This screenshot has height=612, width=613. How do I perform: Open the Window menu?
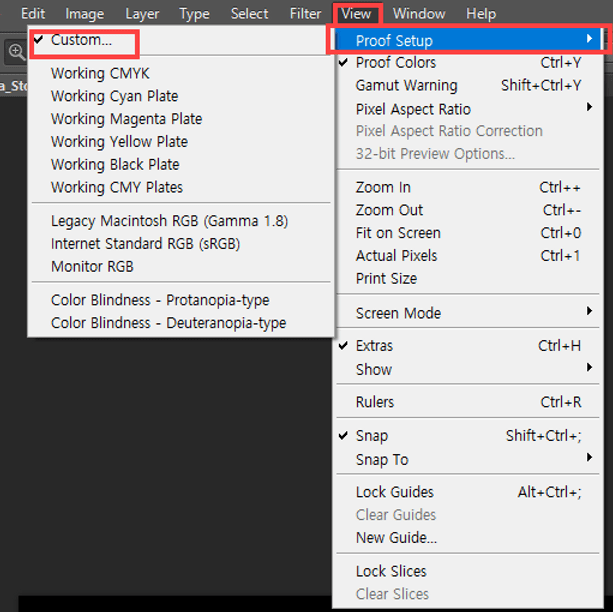(x=419, y=14)
